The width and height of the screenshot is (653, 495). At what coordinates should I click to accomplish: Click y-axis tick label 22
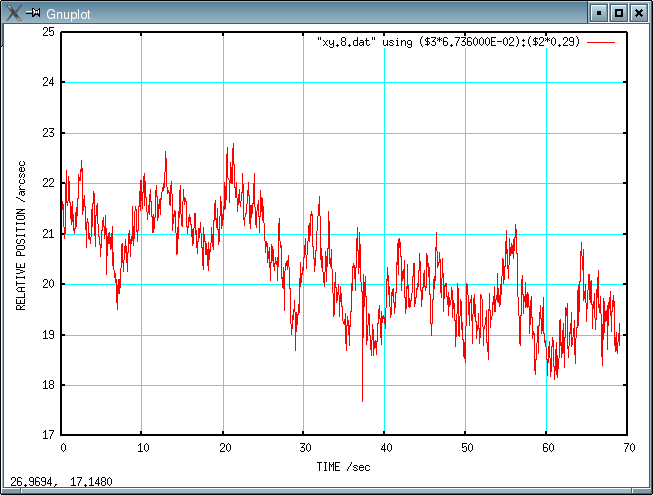click(48, 183)
